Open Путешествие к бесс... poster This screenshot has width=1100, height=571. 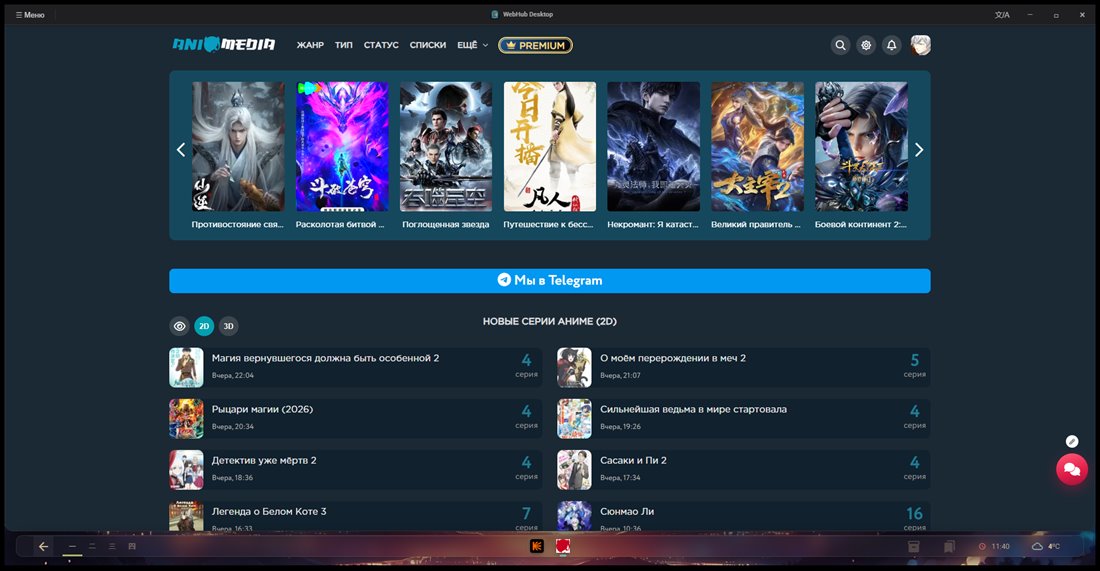[550, 147]
